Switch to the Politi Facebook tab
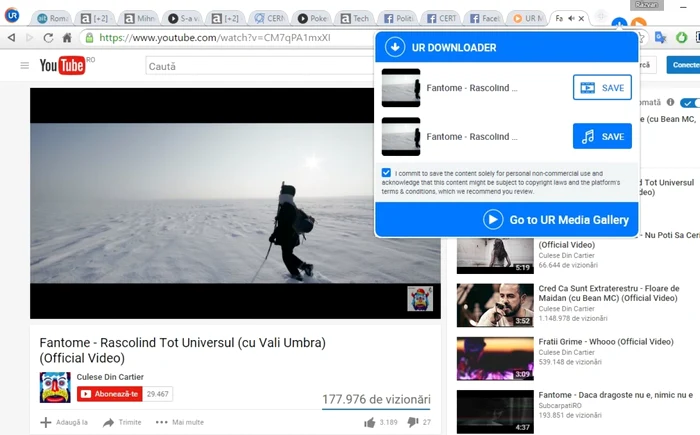 [x=400, y=18]
